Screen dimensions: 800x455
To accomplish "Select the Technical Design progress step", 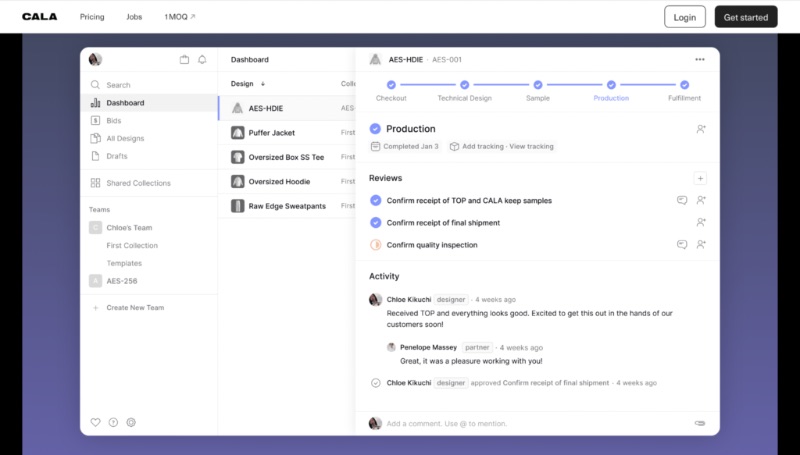I will point(464,91).
